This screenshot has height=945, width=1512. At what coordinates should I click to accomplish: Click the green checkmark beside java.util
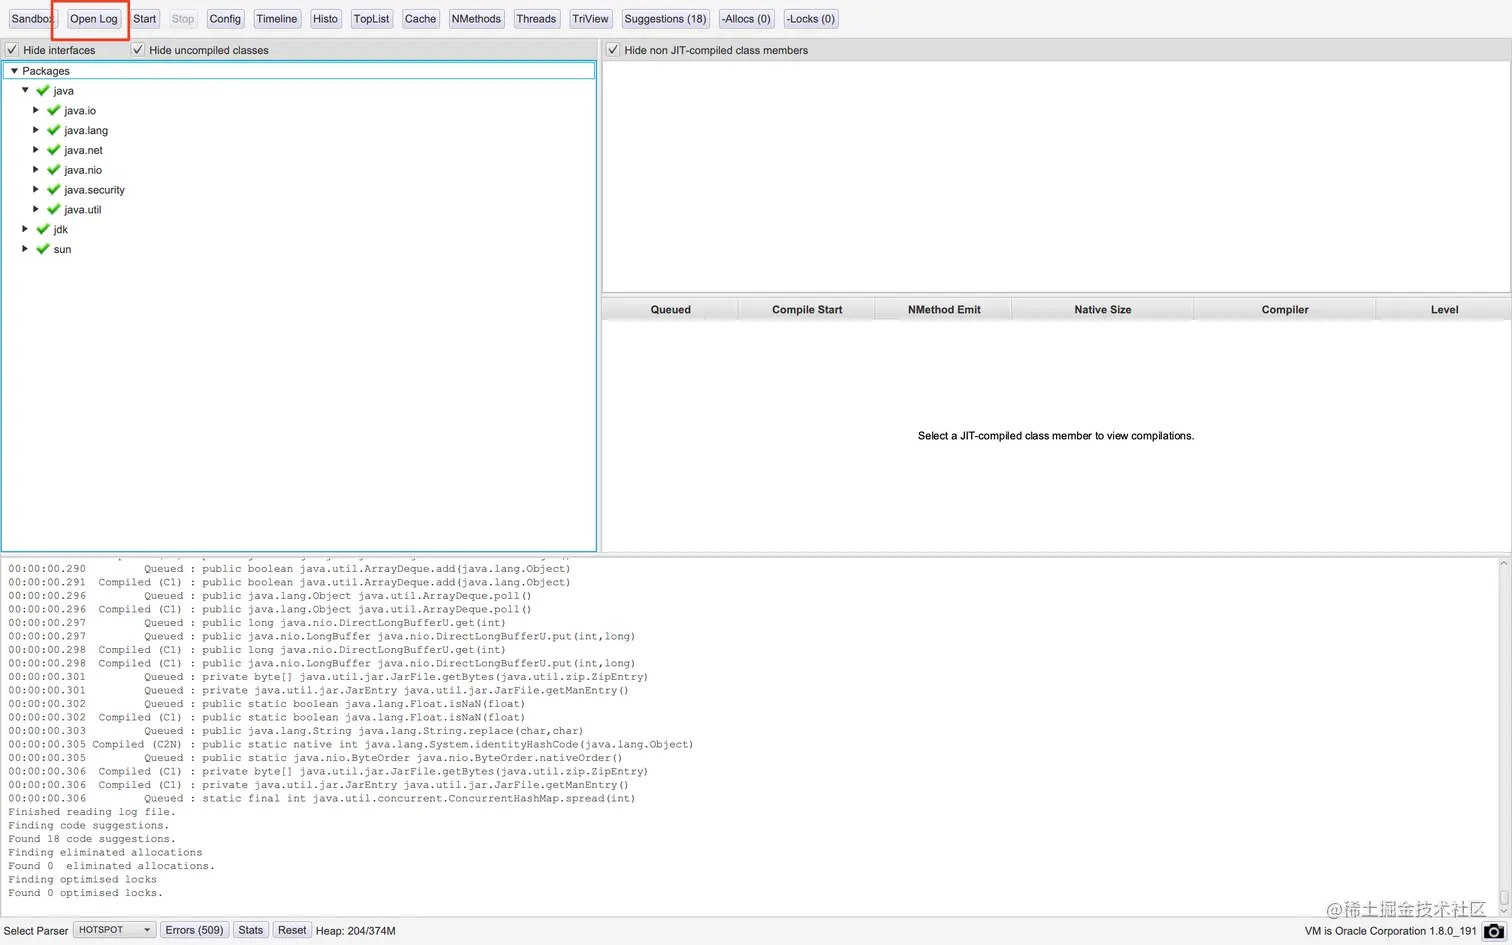click(54, 209)
